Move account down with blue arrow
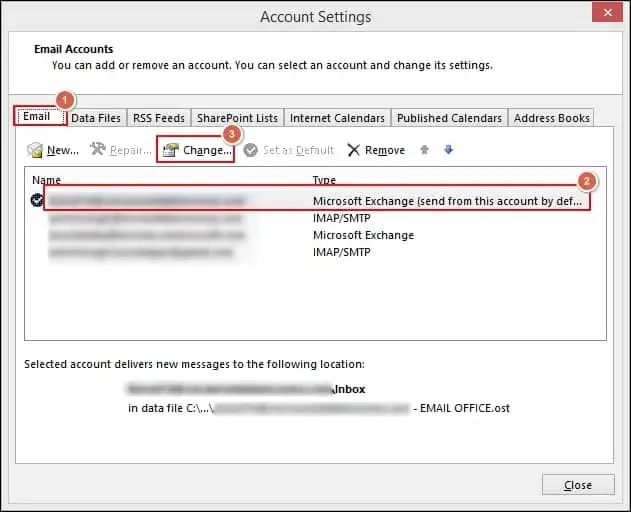631x512 pixels. point(448,150)
